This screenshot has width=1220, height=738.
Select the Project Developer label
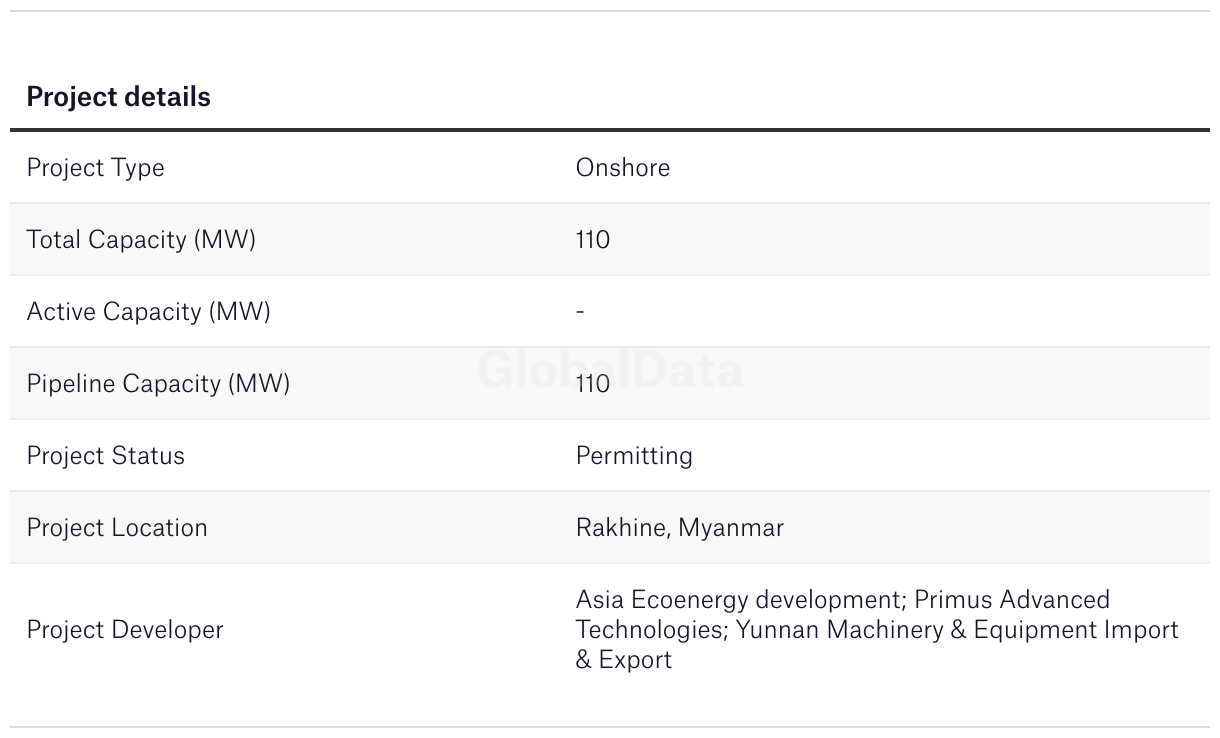pyautogui.click(x=125, y=630)
